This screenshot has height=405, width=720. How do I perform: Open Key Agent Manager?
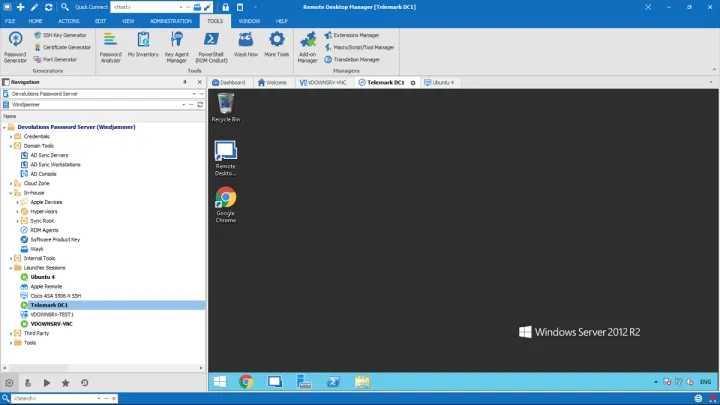(176, 45)
